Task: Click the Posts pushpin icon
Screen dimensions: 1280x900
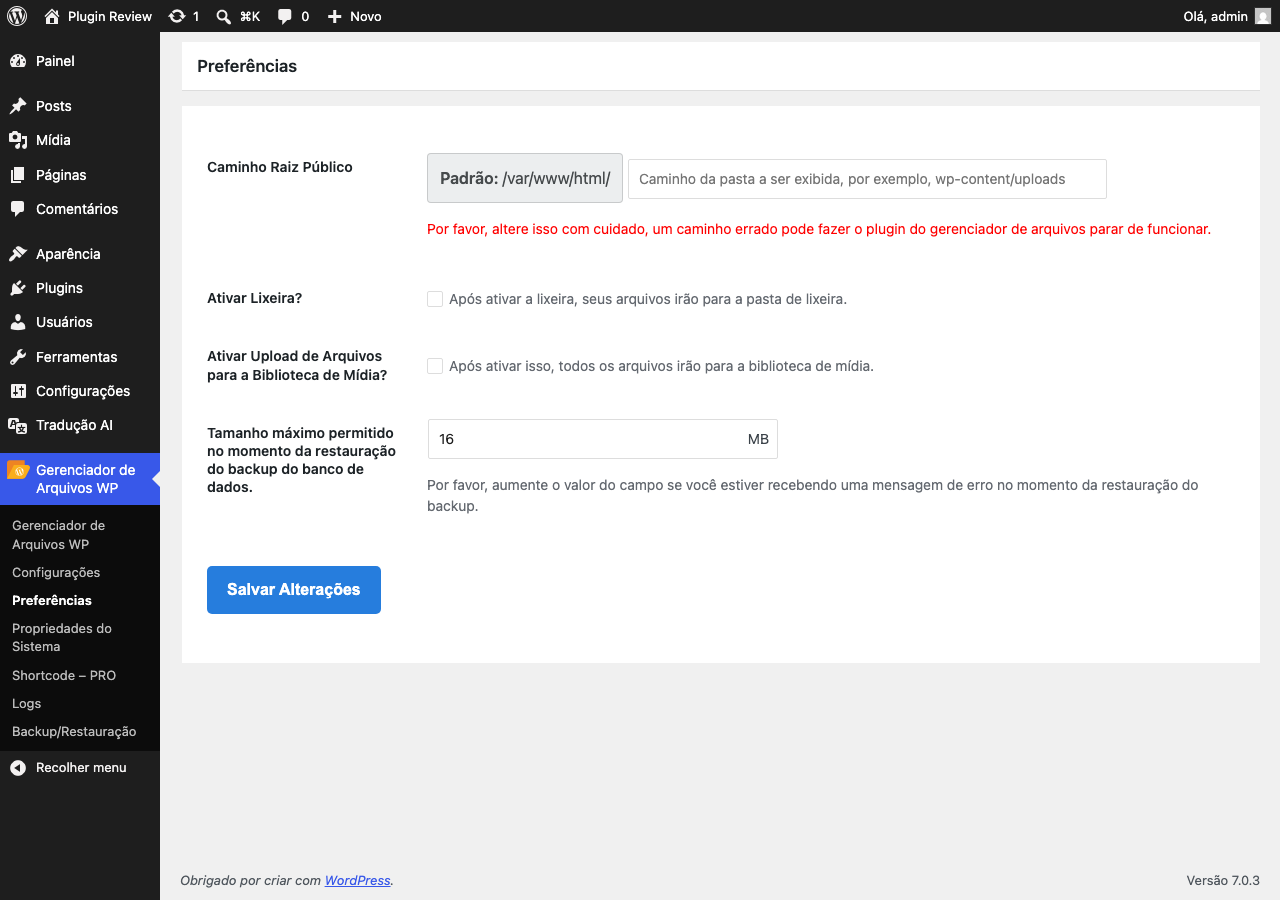Action: 18,106
